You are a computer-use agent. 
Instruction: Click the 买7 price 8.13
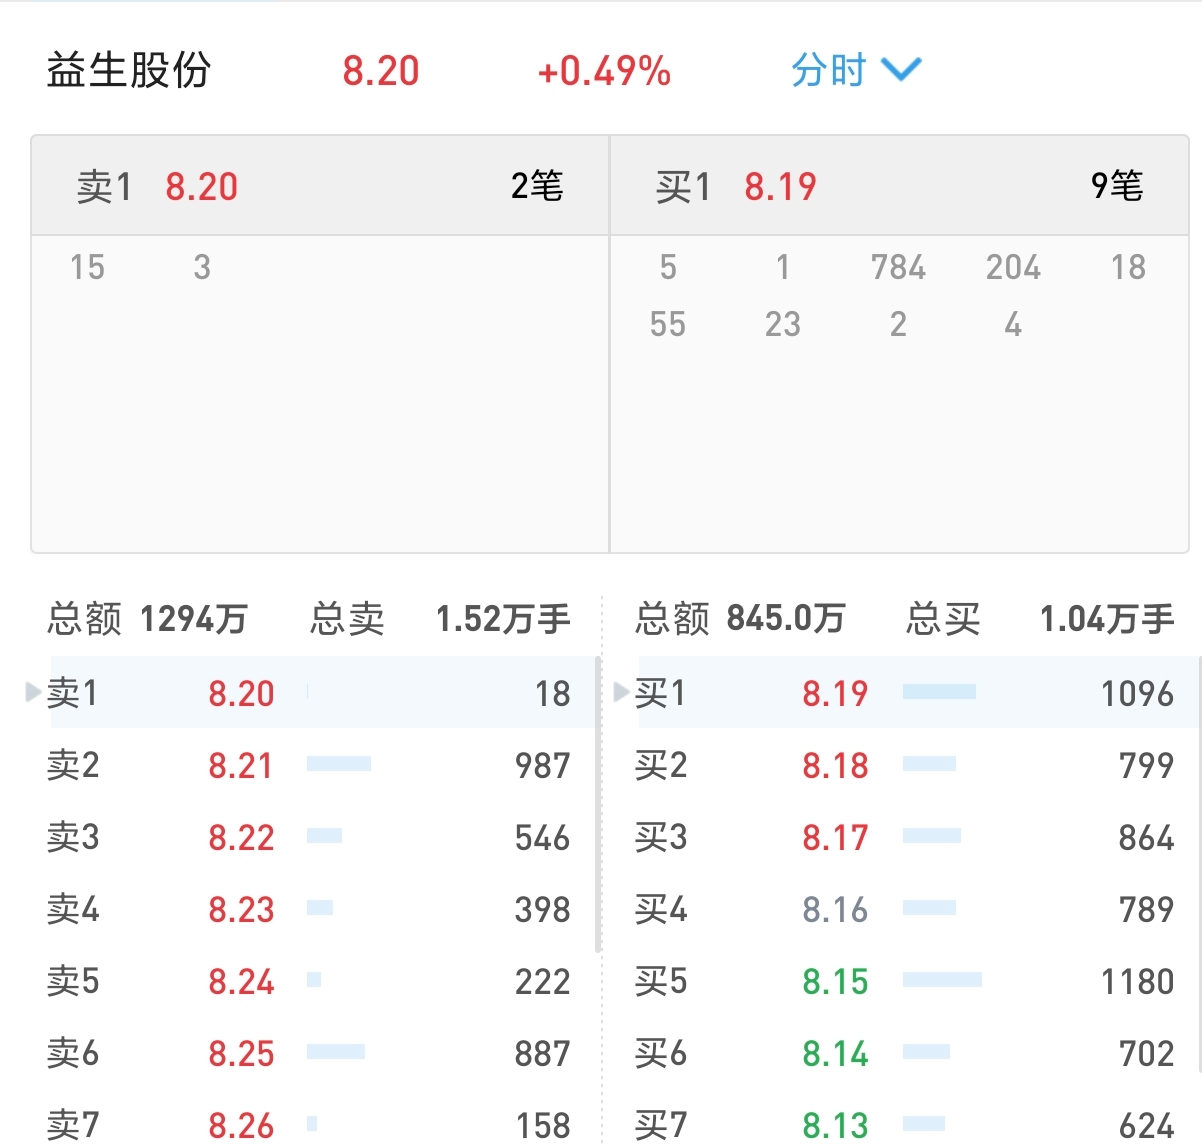(x=835, y=1125)
